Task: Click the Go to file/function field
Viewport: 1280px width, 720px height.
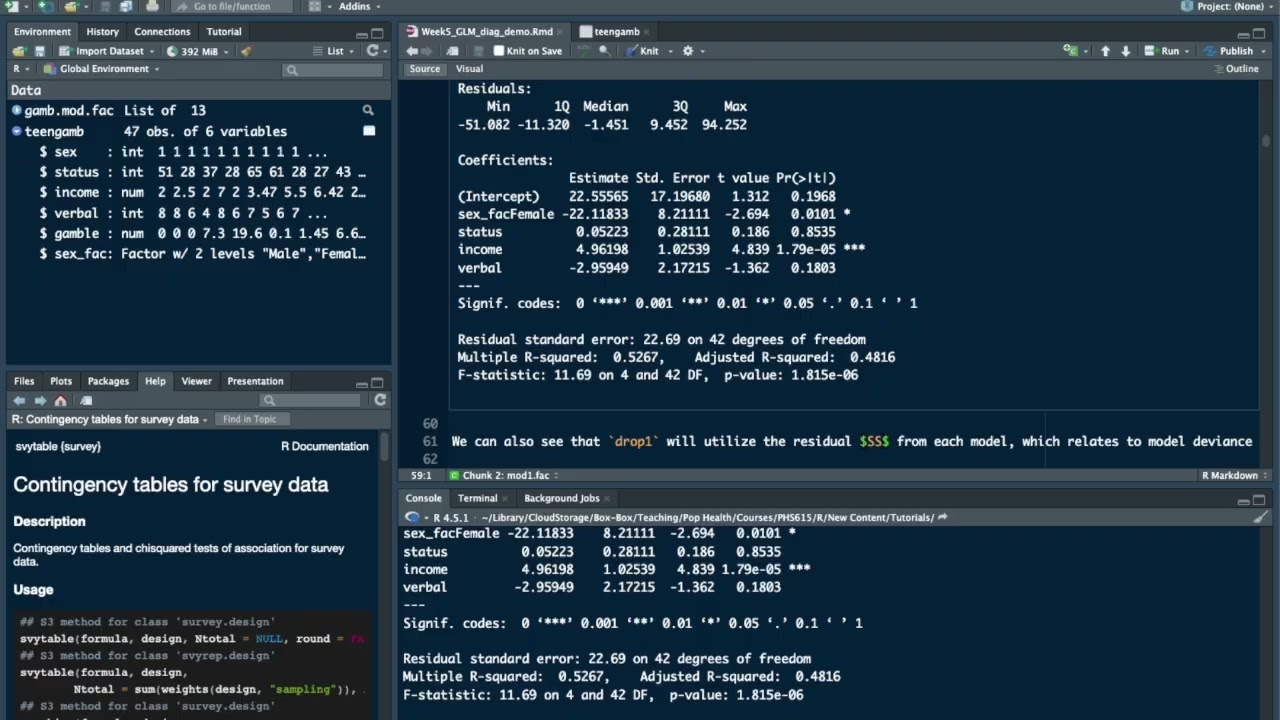Action: pyautogui.click(x=231, y=6)
